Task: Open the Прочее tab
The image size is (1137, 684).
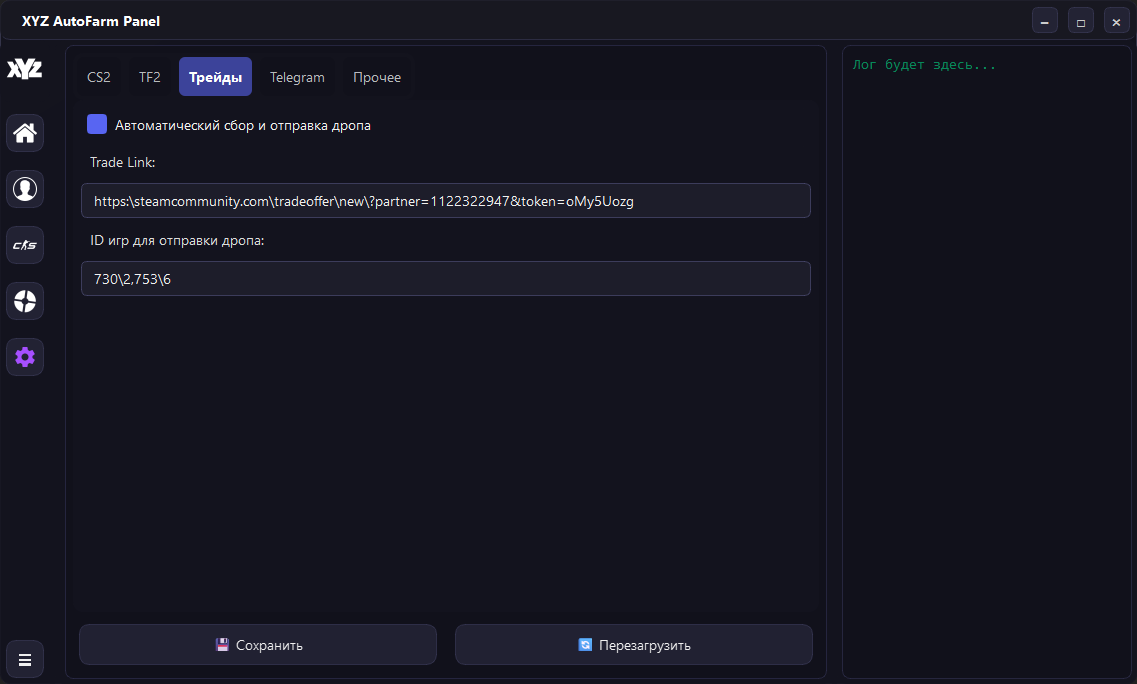Action: coord(377,77)
